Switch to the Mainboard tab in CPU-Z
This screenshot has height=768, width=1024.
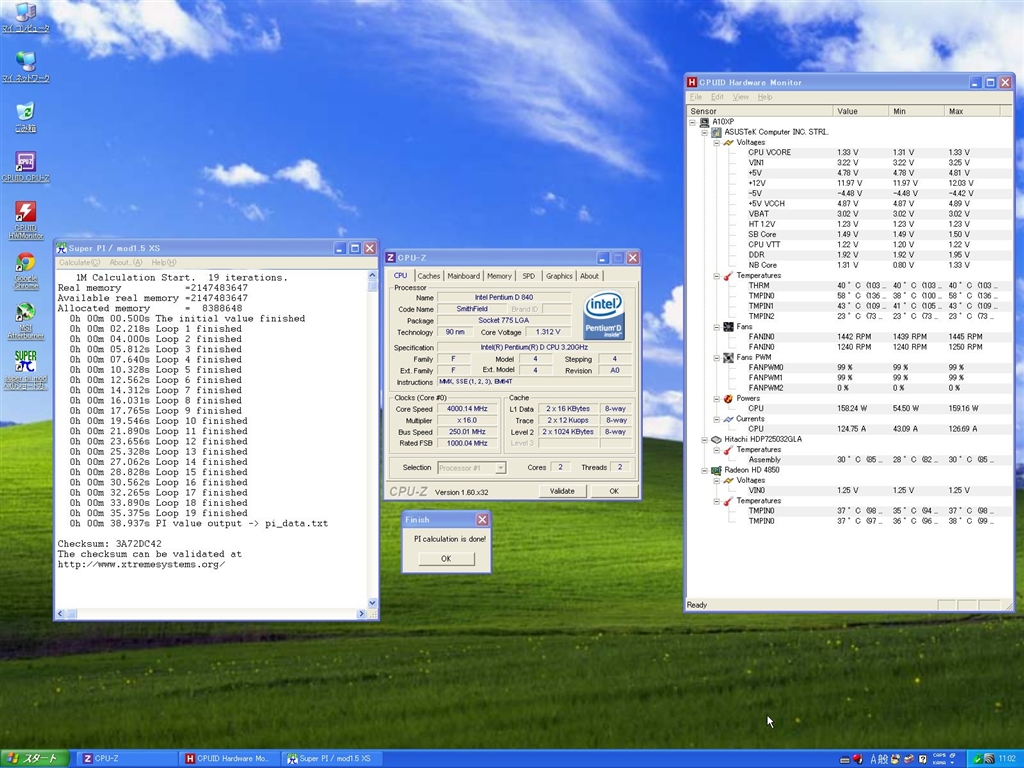463,276
